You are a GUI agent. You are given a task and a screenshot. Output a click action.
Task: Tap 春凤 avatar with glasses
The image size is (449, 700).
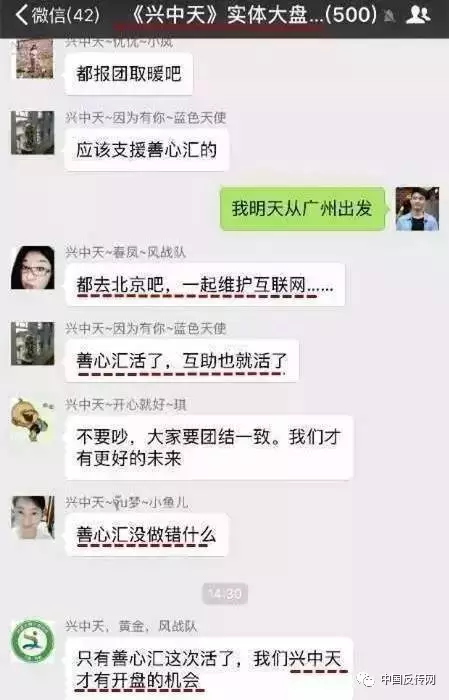click(33, 267)
